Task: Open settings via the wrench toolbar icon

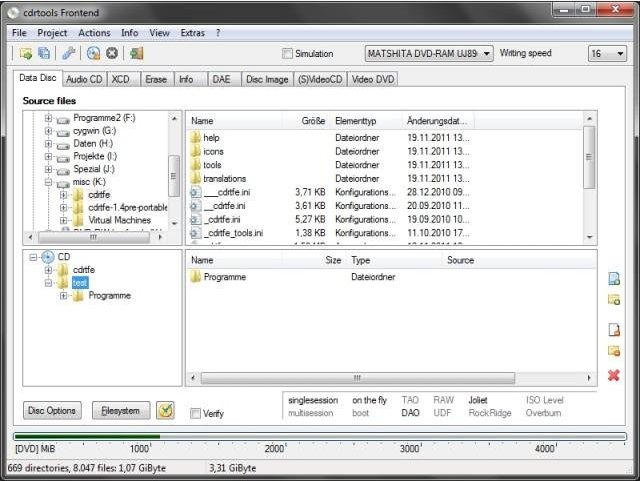Action: point(68,53)
